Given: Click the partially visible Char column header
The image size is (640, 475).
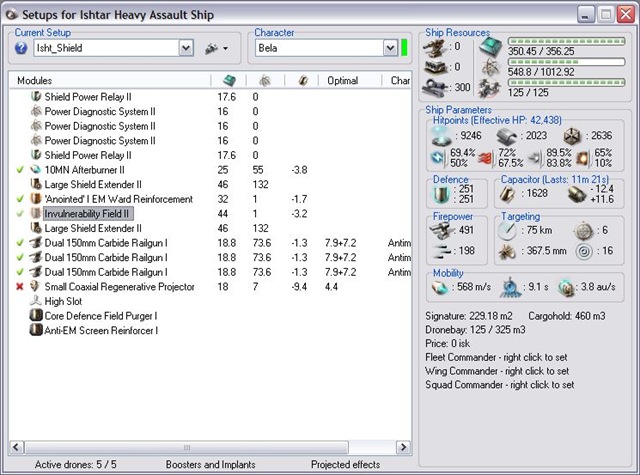Looking at the screenshot, I should tap(396, 80).
